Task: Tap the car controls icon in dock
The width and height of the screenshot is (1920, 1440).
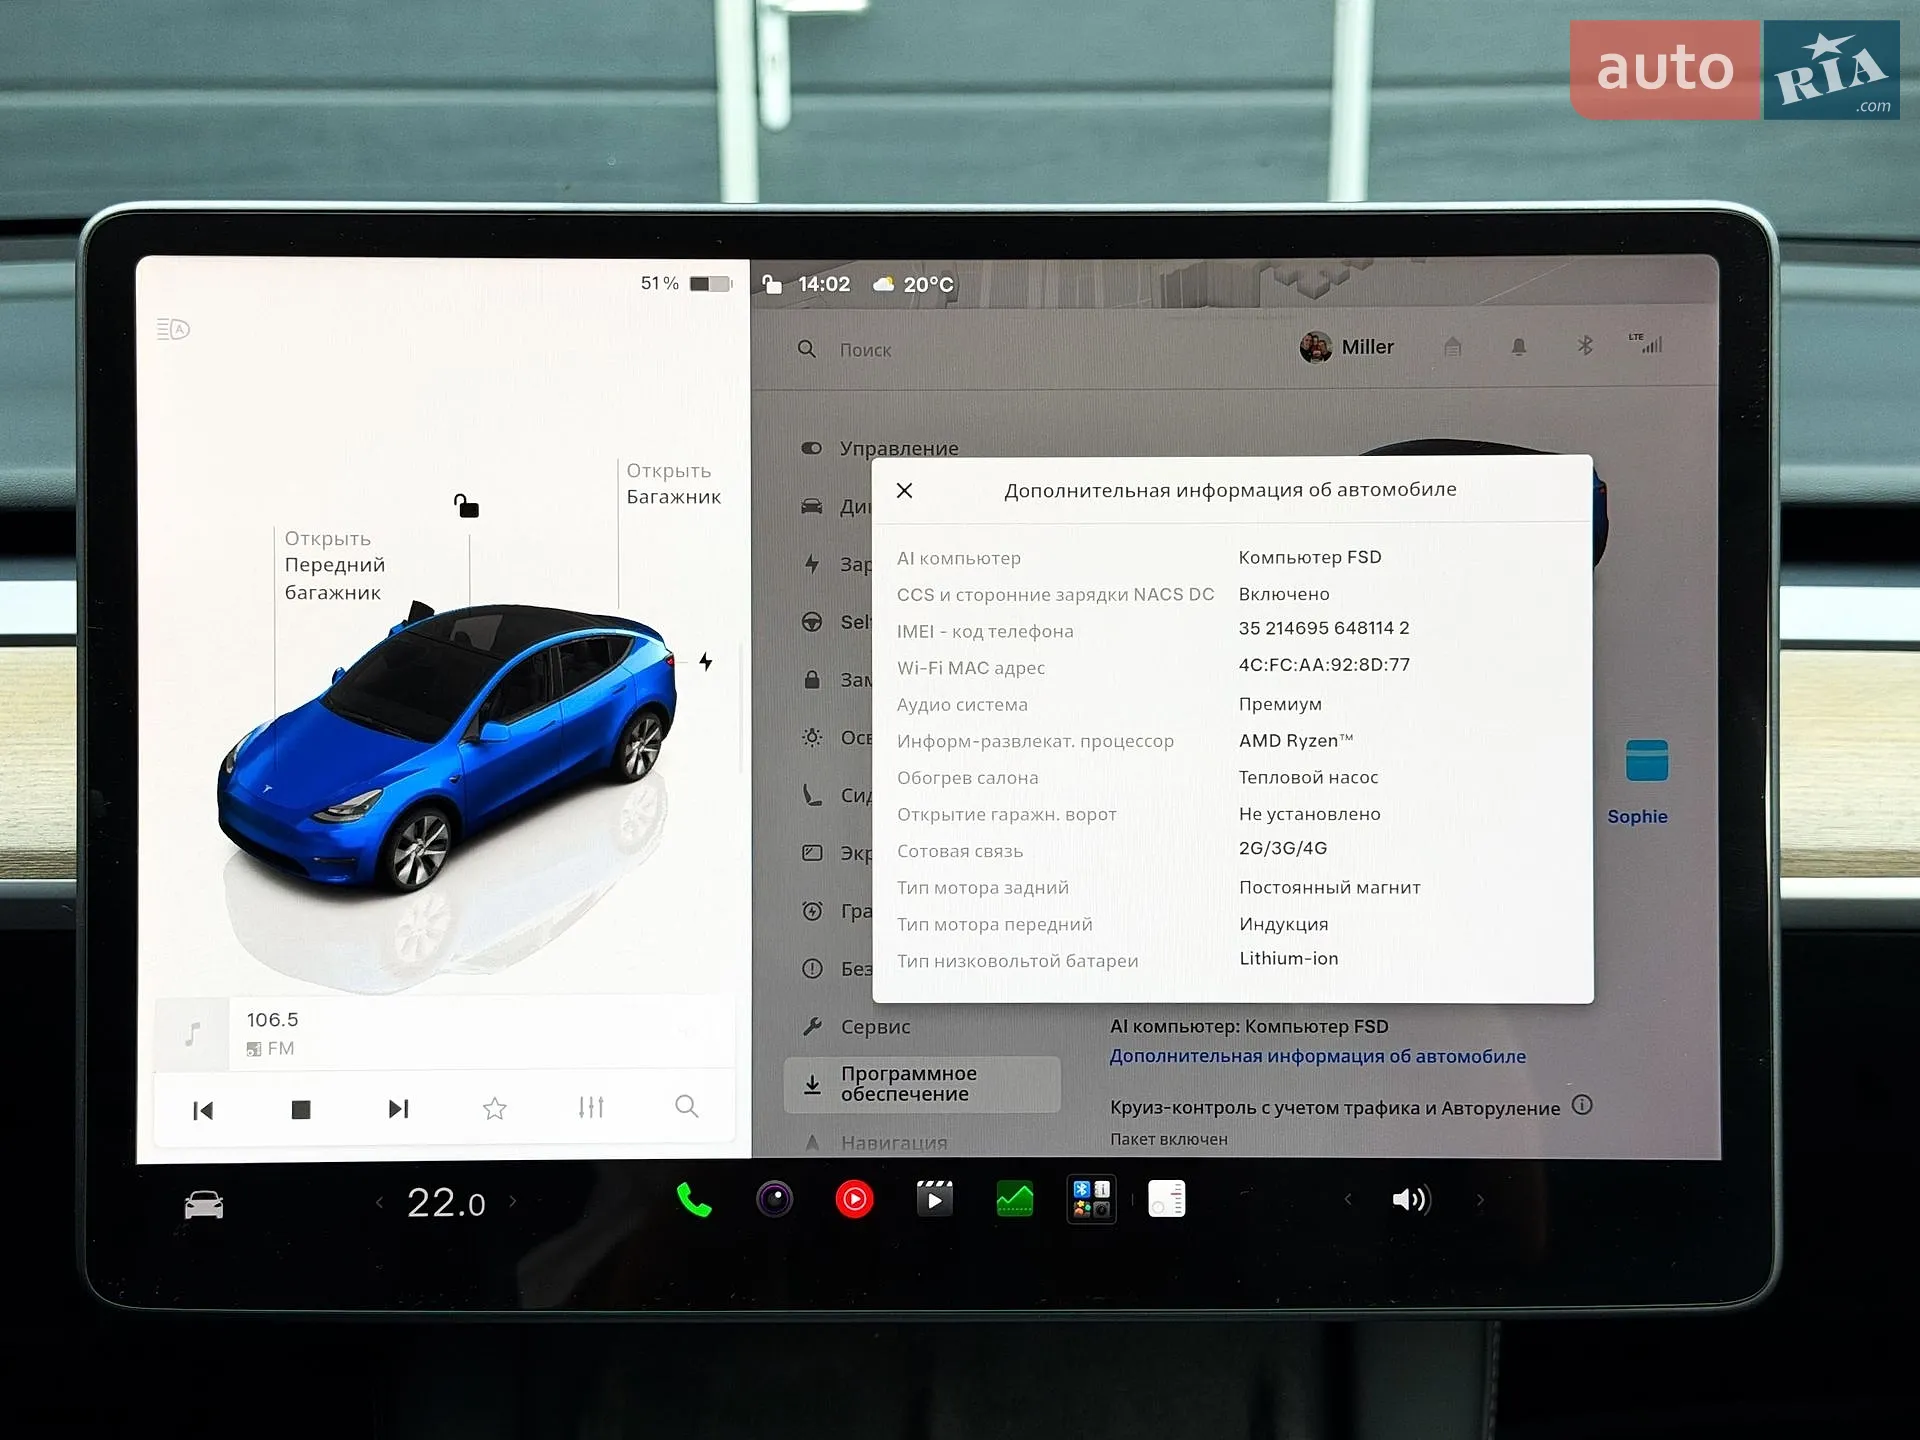Action: click(x=204, y=1204)
